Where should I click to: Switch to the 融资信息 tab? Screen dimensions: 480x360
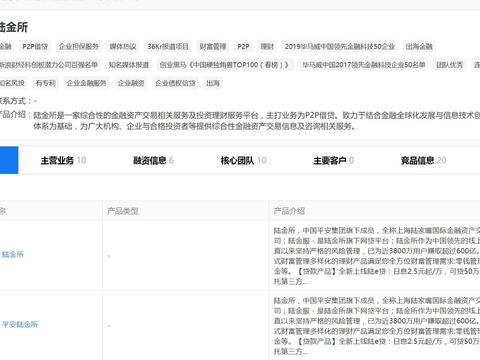click(153, 160)
